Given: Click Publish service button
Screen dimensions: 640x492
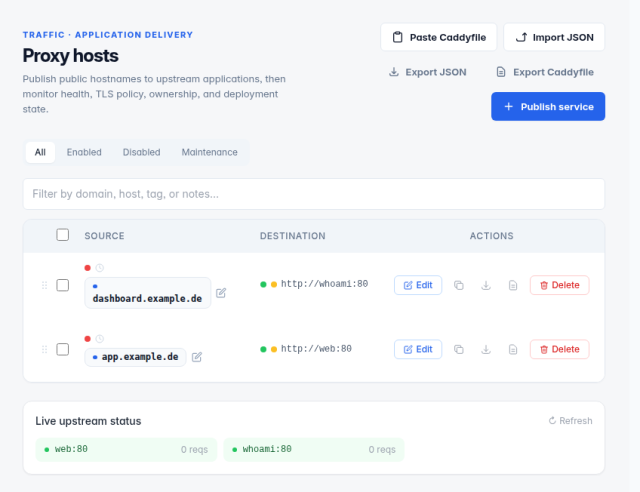Looking at the screenshot, I should 548,107.
